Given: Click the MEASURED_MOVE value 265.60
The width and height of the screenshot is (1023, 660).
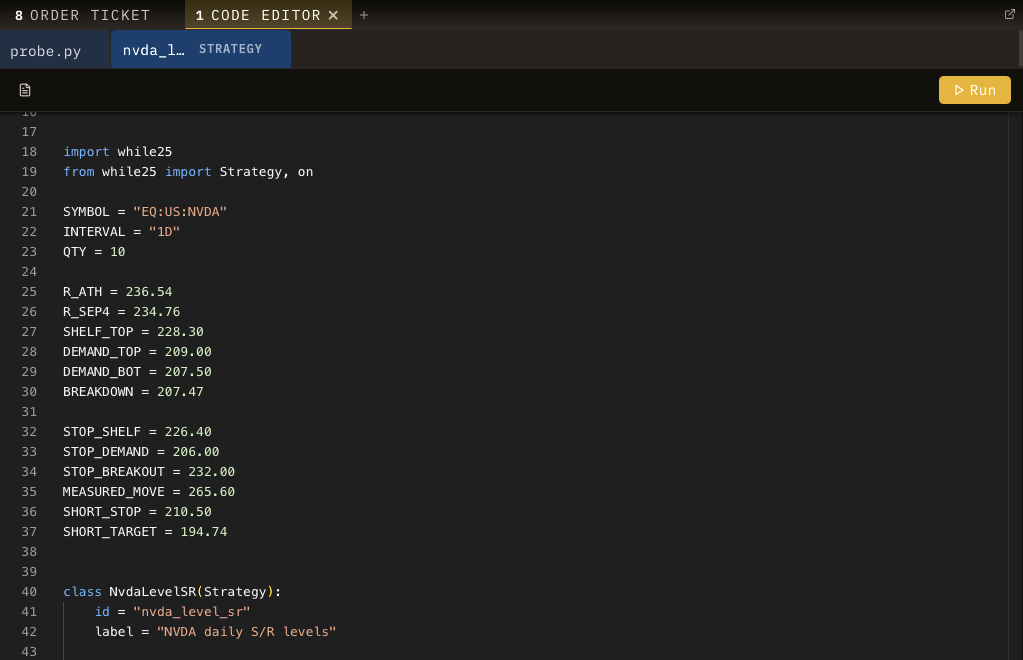Looking at the screenshot, I should pos(211,492).
